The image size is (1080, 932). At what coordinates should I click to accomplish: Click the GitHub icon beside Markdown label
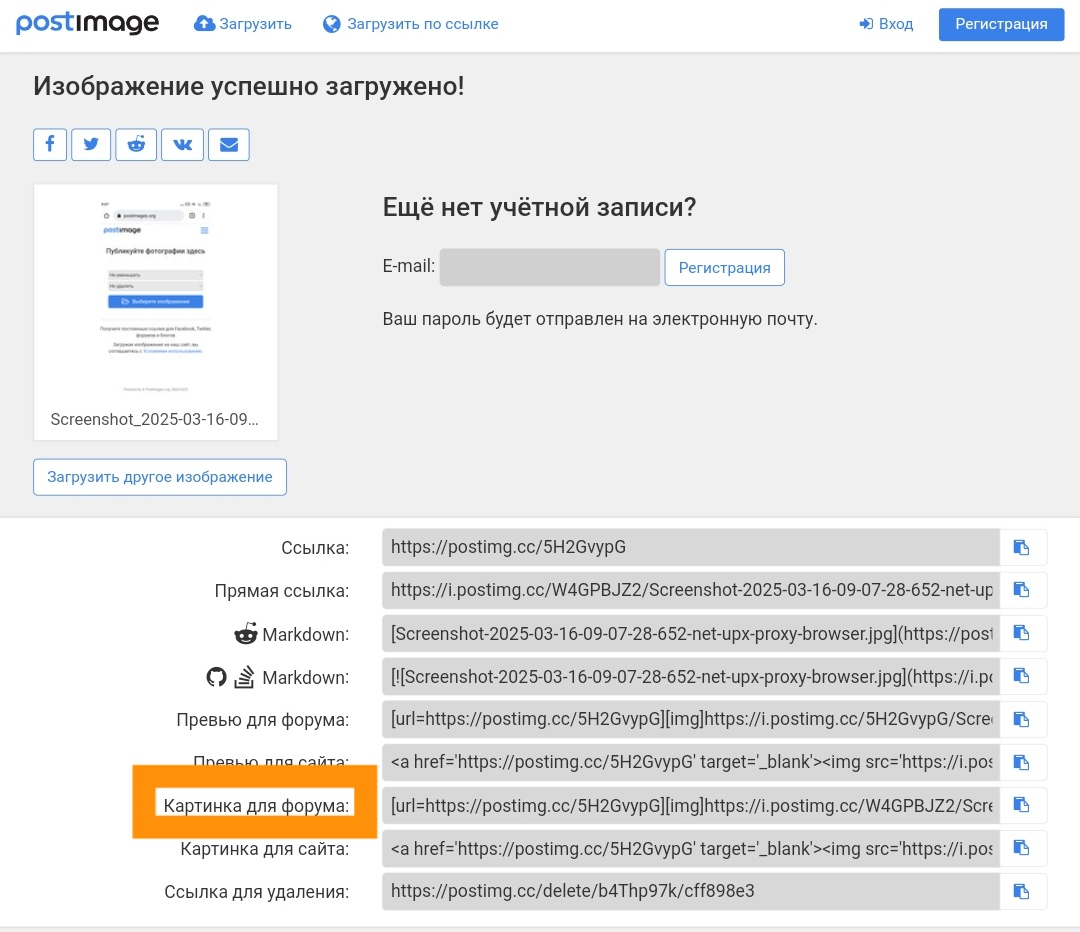pos(216,677)
